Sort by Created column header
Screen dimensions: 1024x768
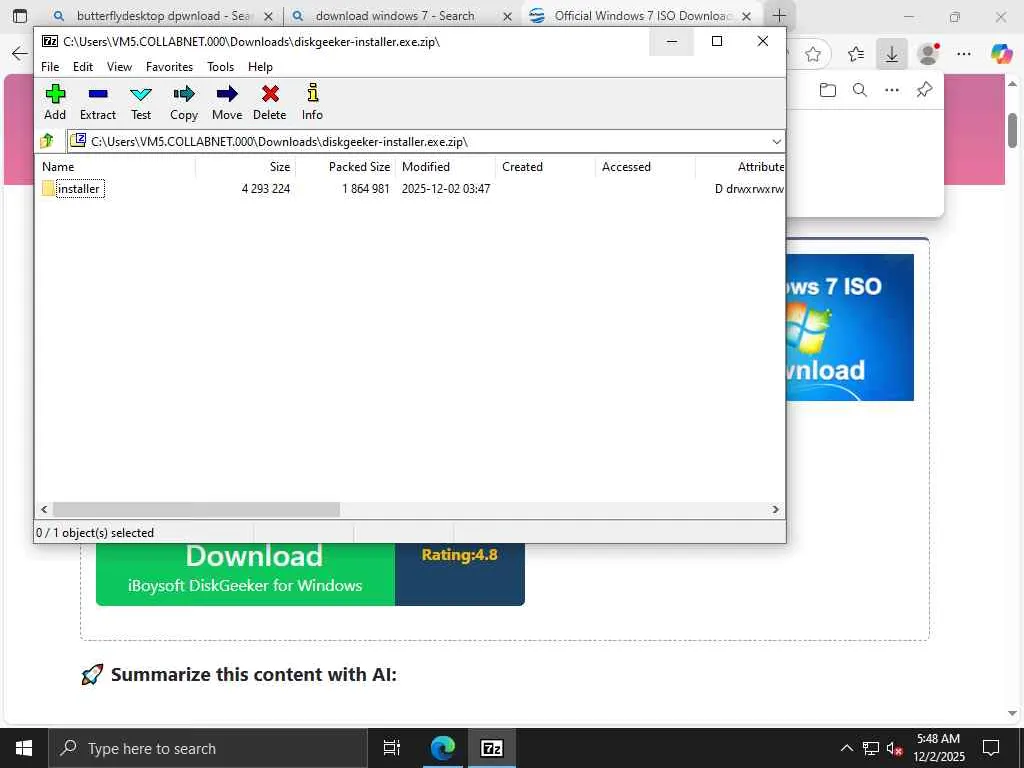545,167
